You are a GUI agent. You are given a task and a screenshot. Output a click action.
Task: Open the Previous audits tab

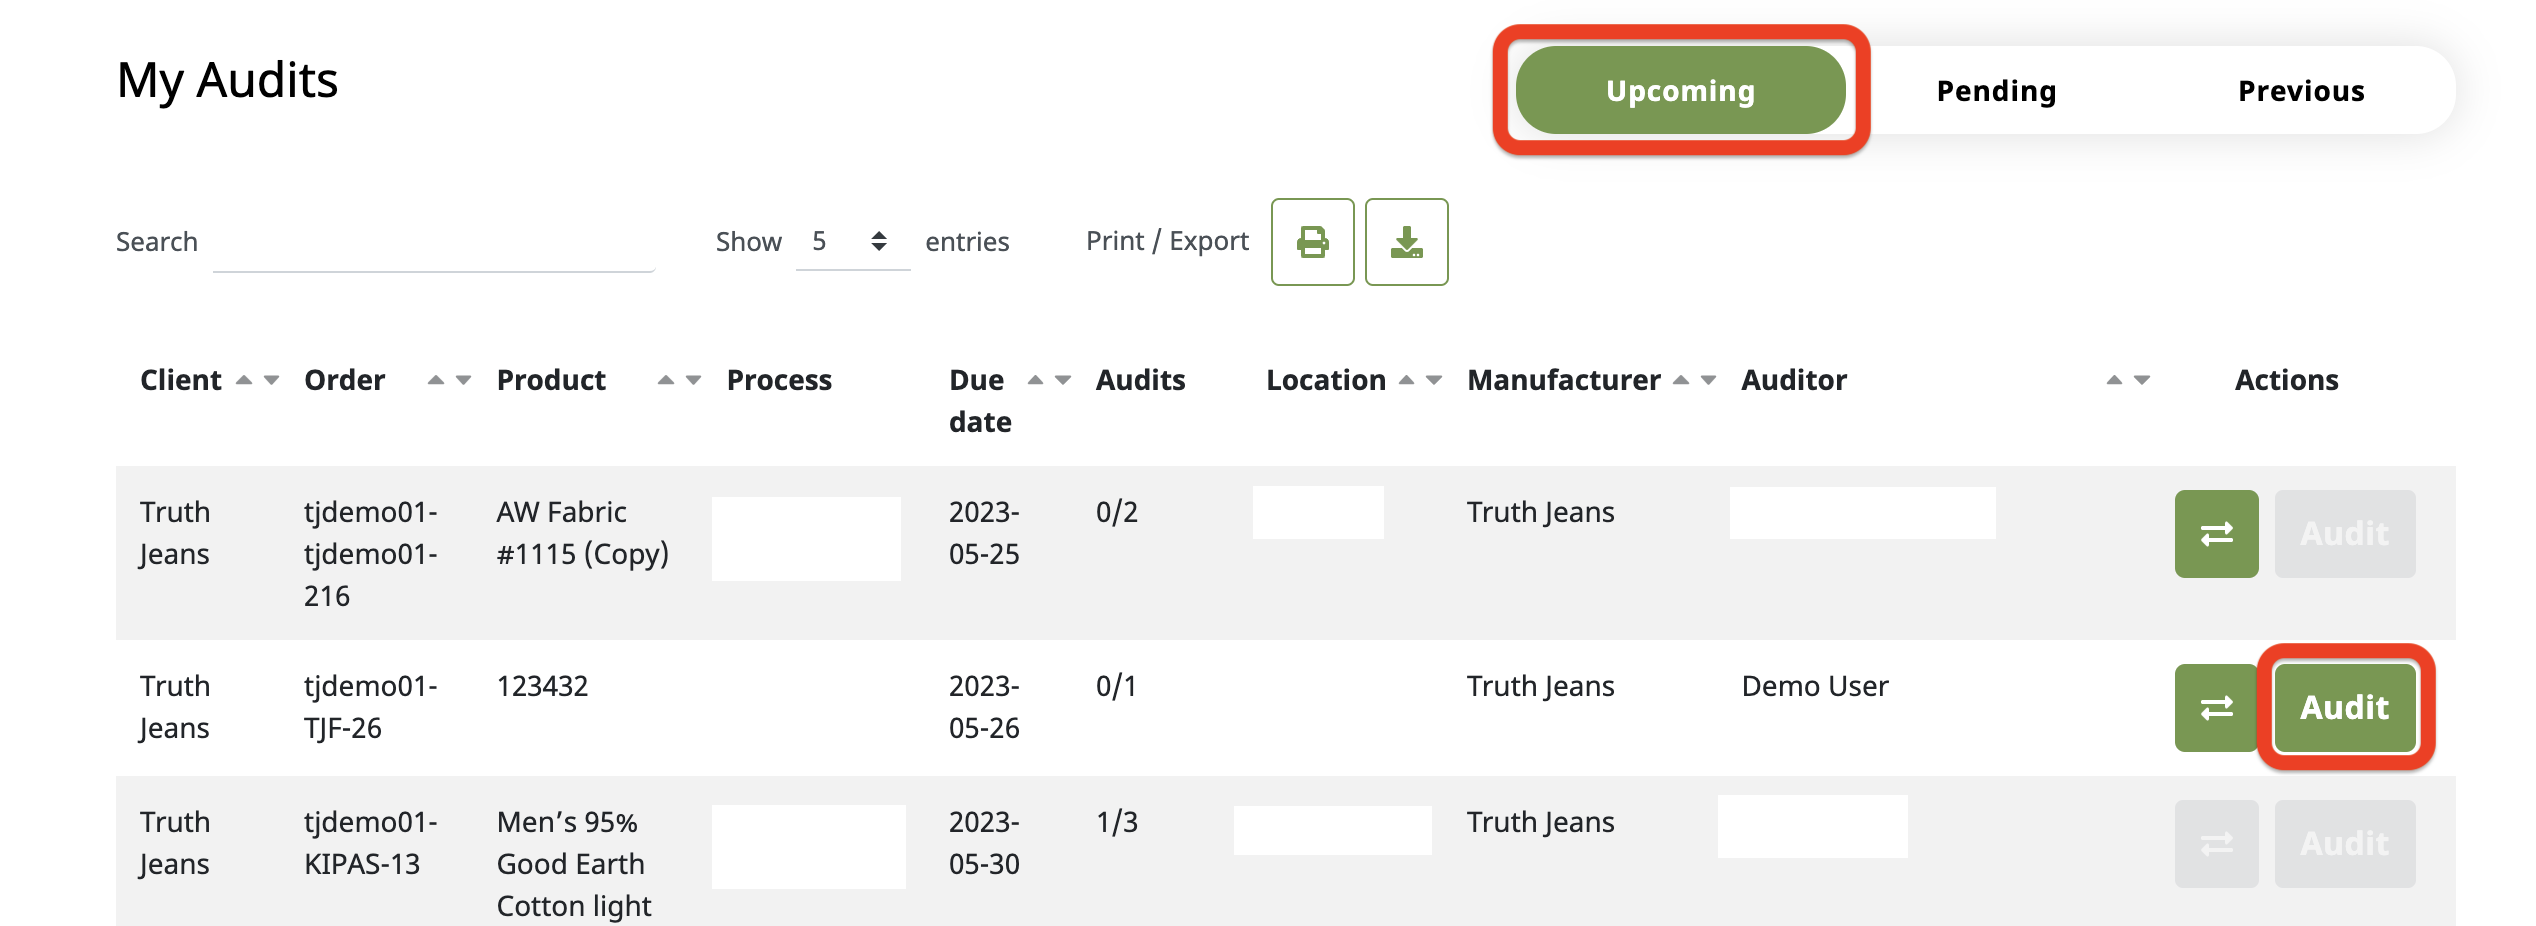[2301, 91]
